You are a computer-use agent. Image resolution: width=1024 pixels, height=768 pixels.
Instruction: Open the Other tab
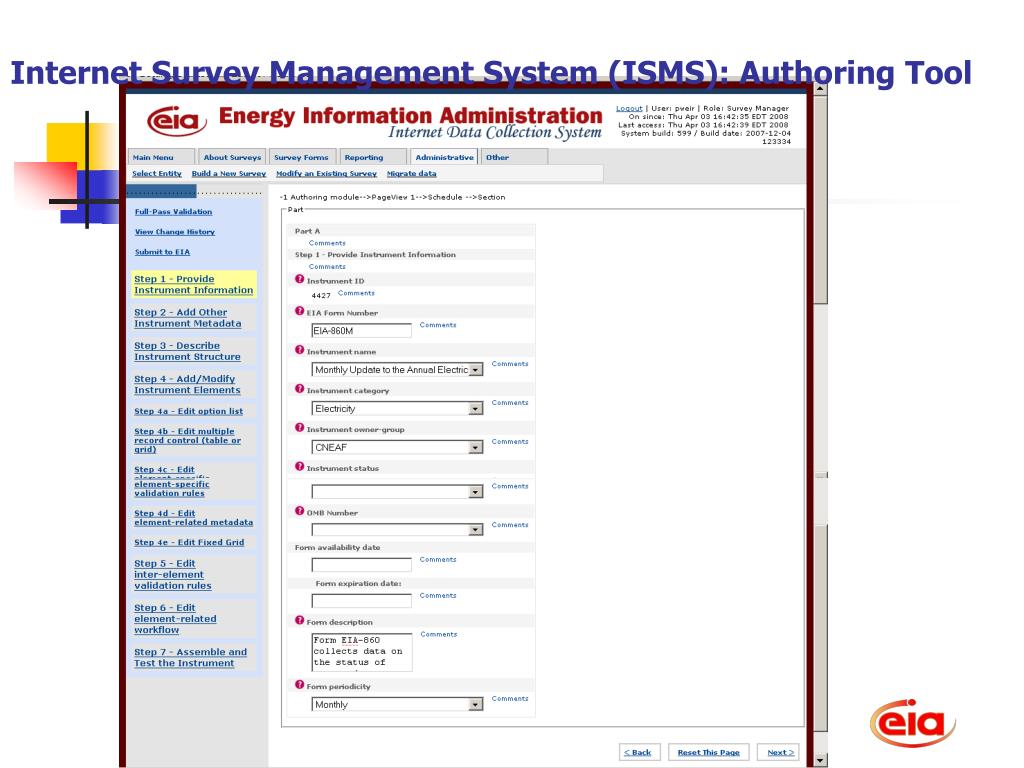pyautogui.click(x=515, y=157)
